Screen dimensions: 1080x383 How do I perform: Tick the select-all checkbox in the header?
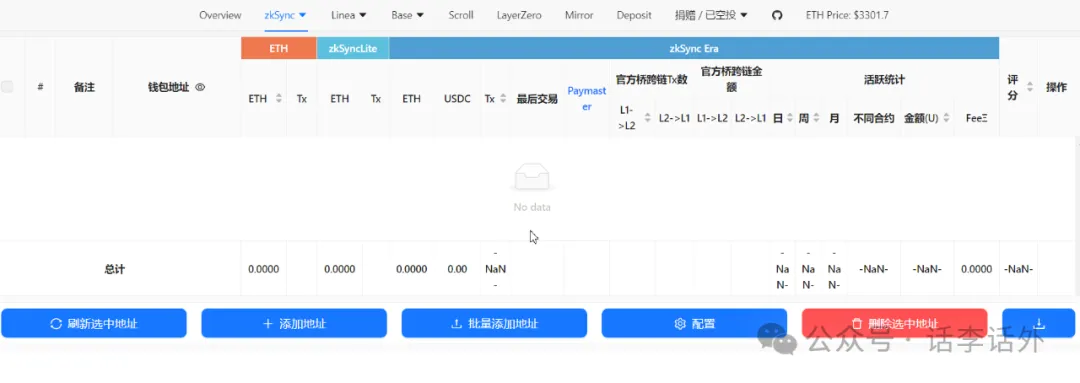7,87
